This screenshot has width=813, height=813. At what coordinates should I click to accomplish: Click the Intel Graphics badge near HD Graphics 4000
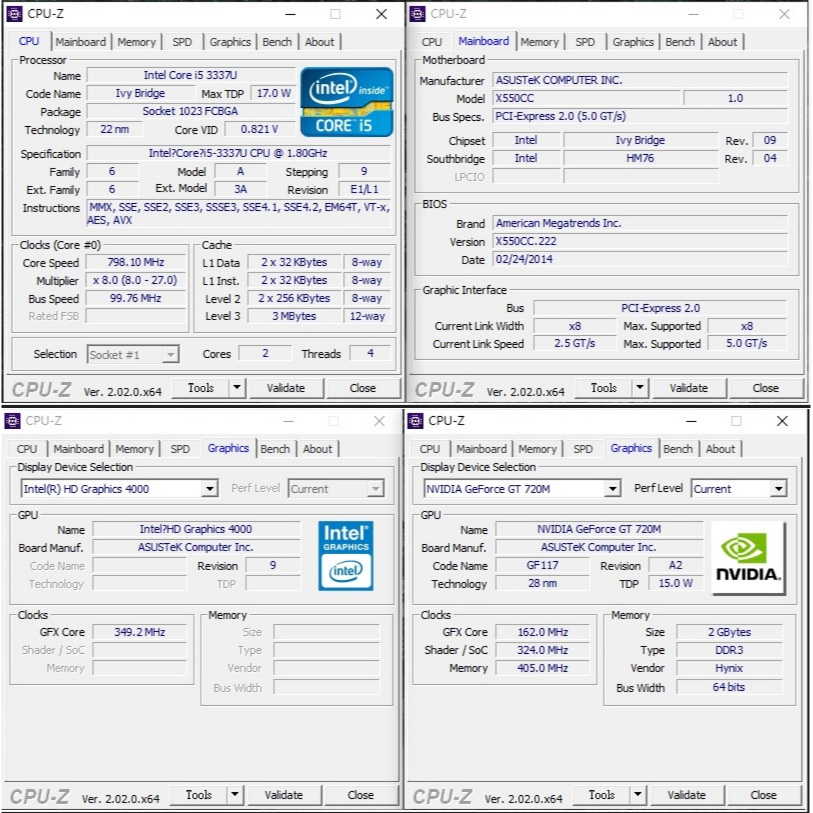[x=346, y=556]
